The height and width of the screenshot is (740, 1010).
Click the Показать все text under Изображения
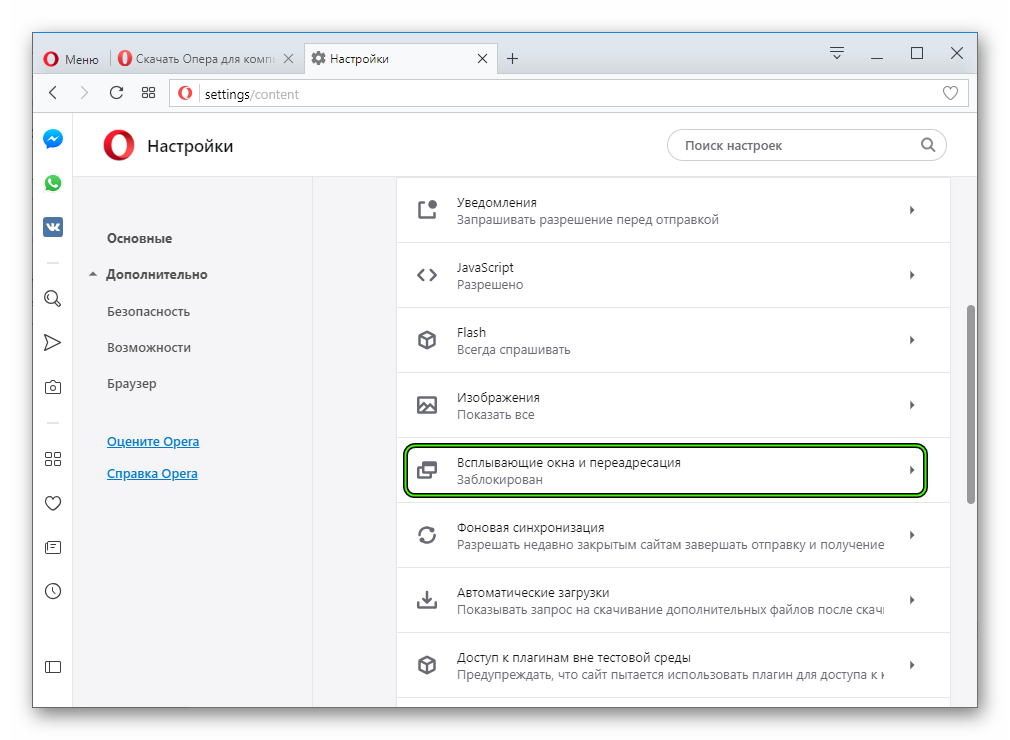[496, 415]
